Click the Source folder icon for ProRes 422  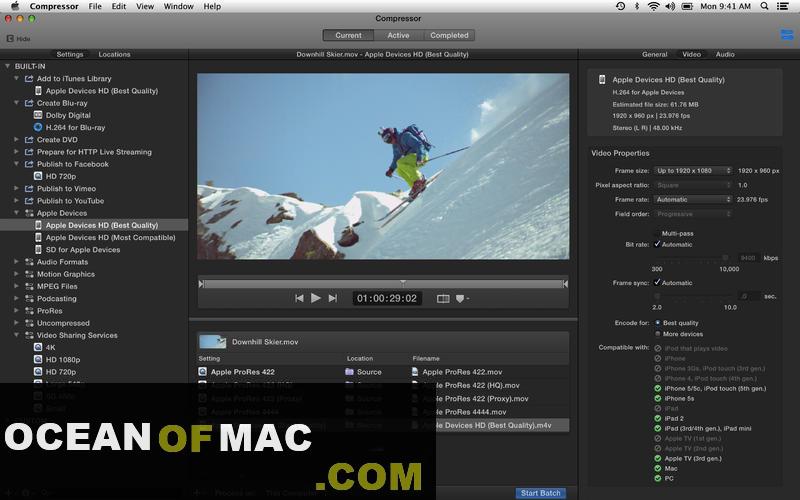349,372
